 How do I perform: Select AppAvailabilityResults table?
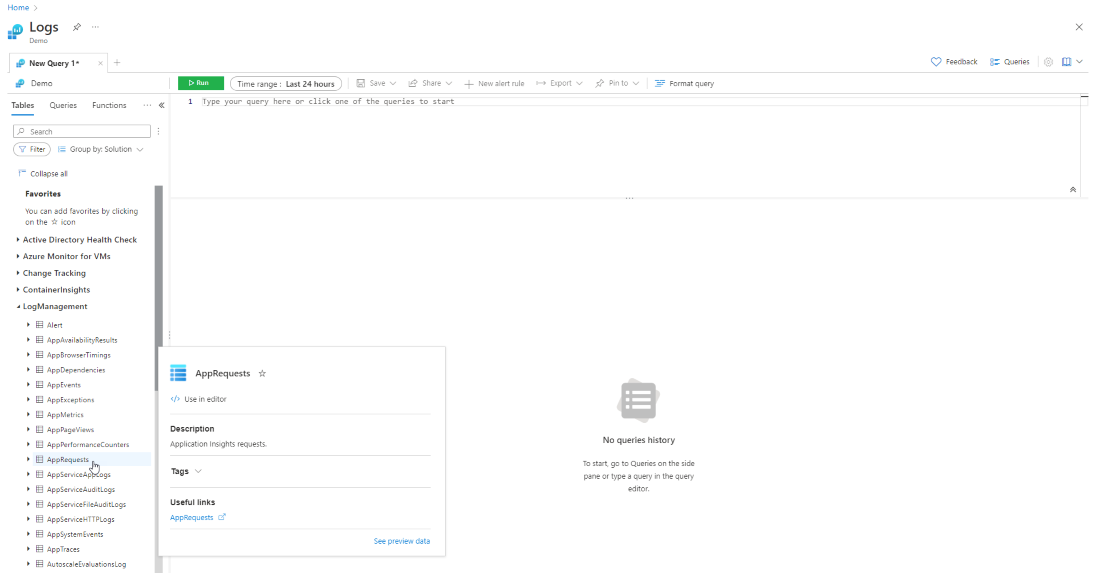click(82, 340)
